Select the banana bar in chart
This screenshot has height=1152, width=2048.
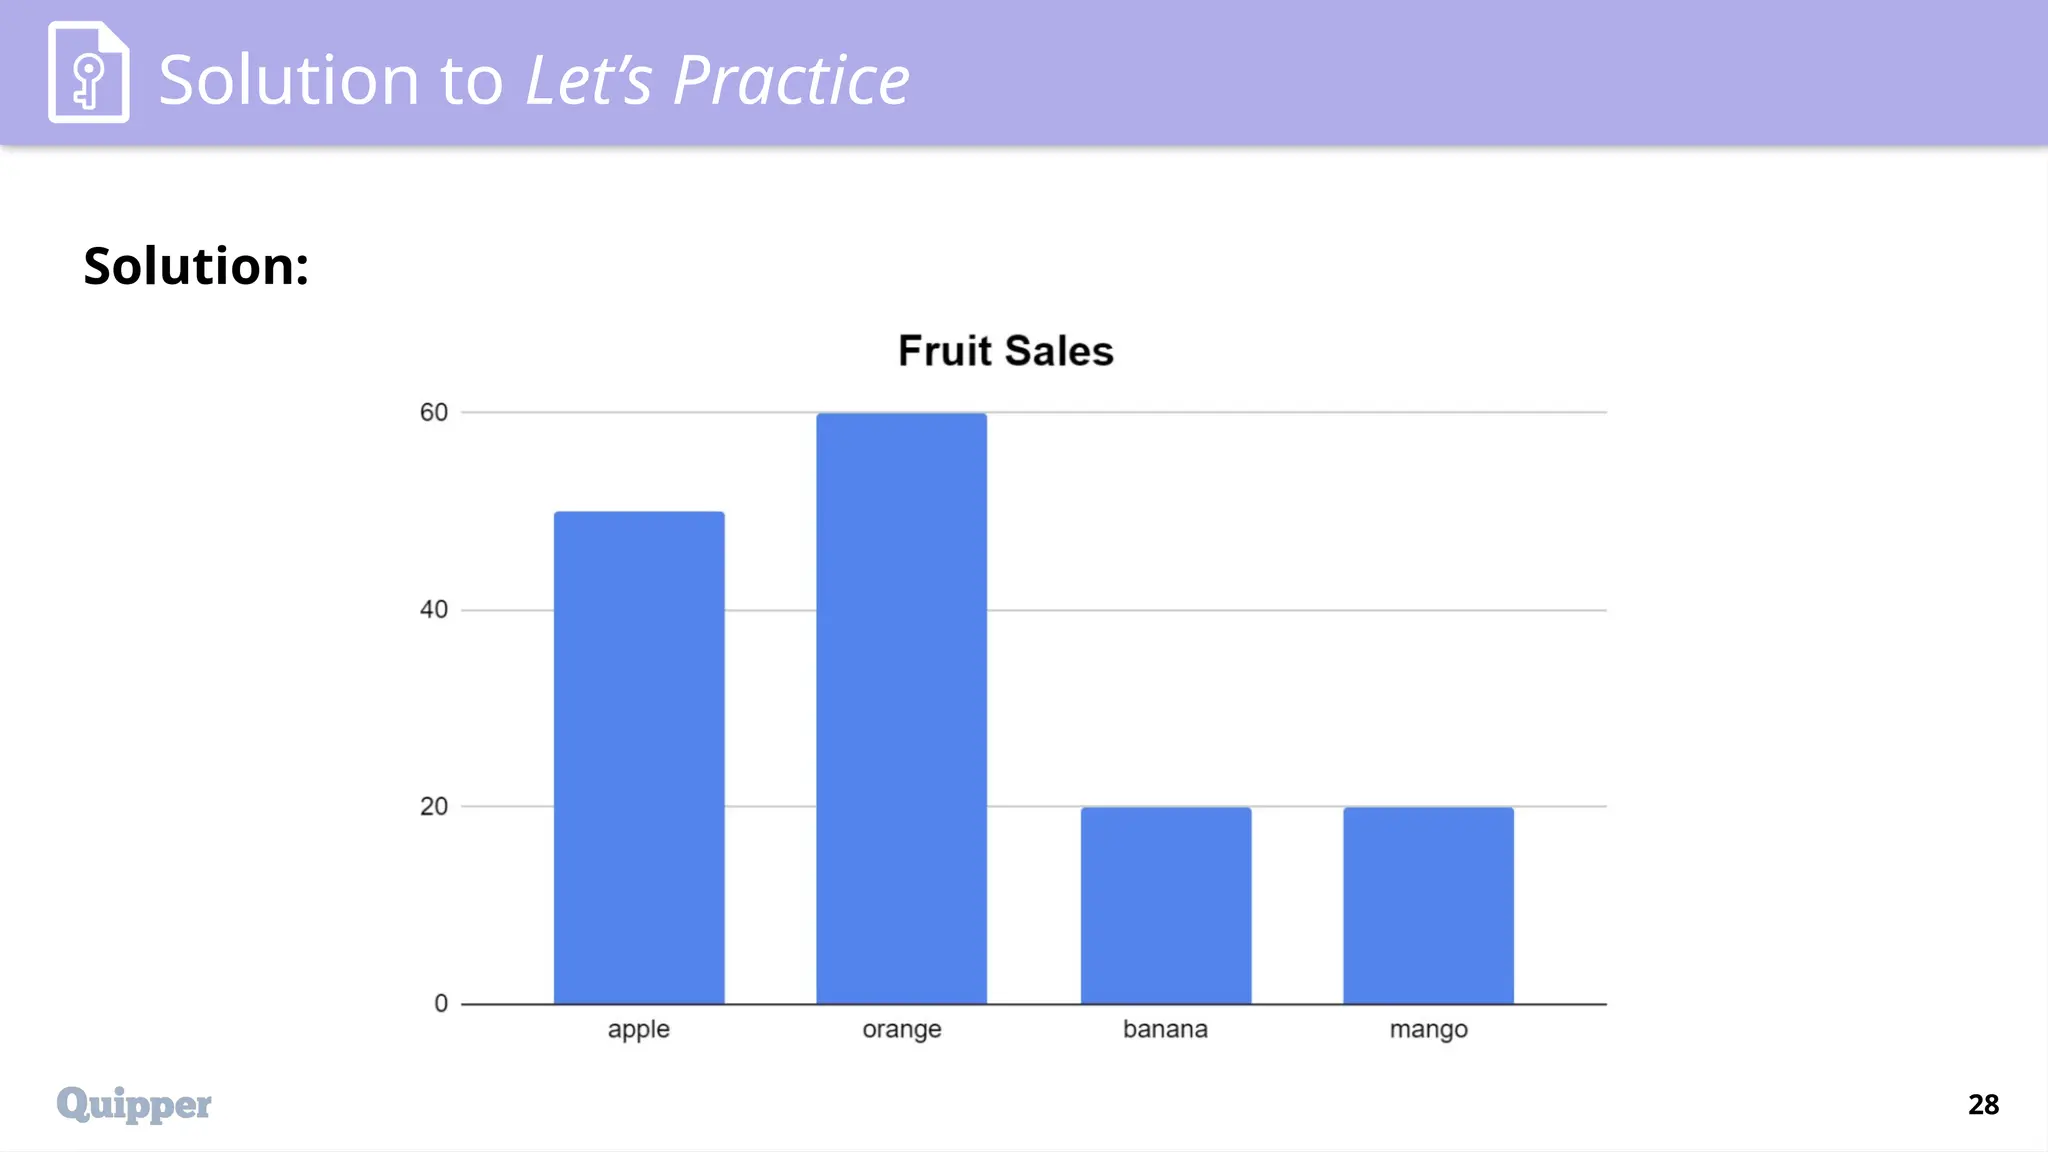1166,905
